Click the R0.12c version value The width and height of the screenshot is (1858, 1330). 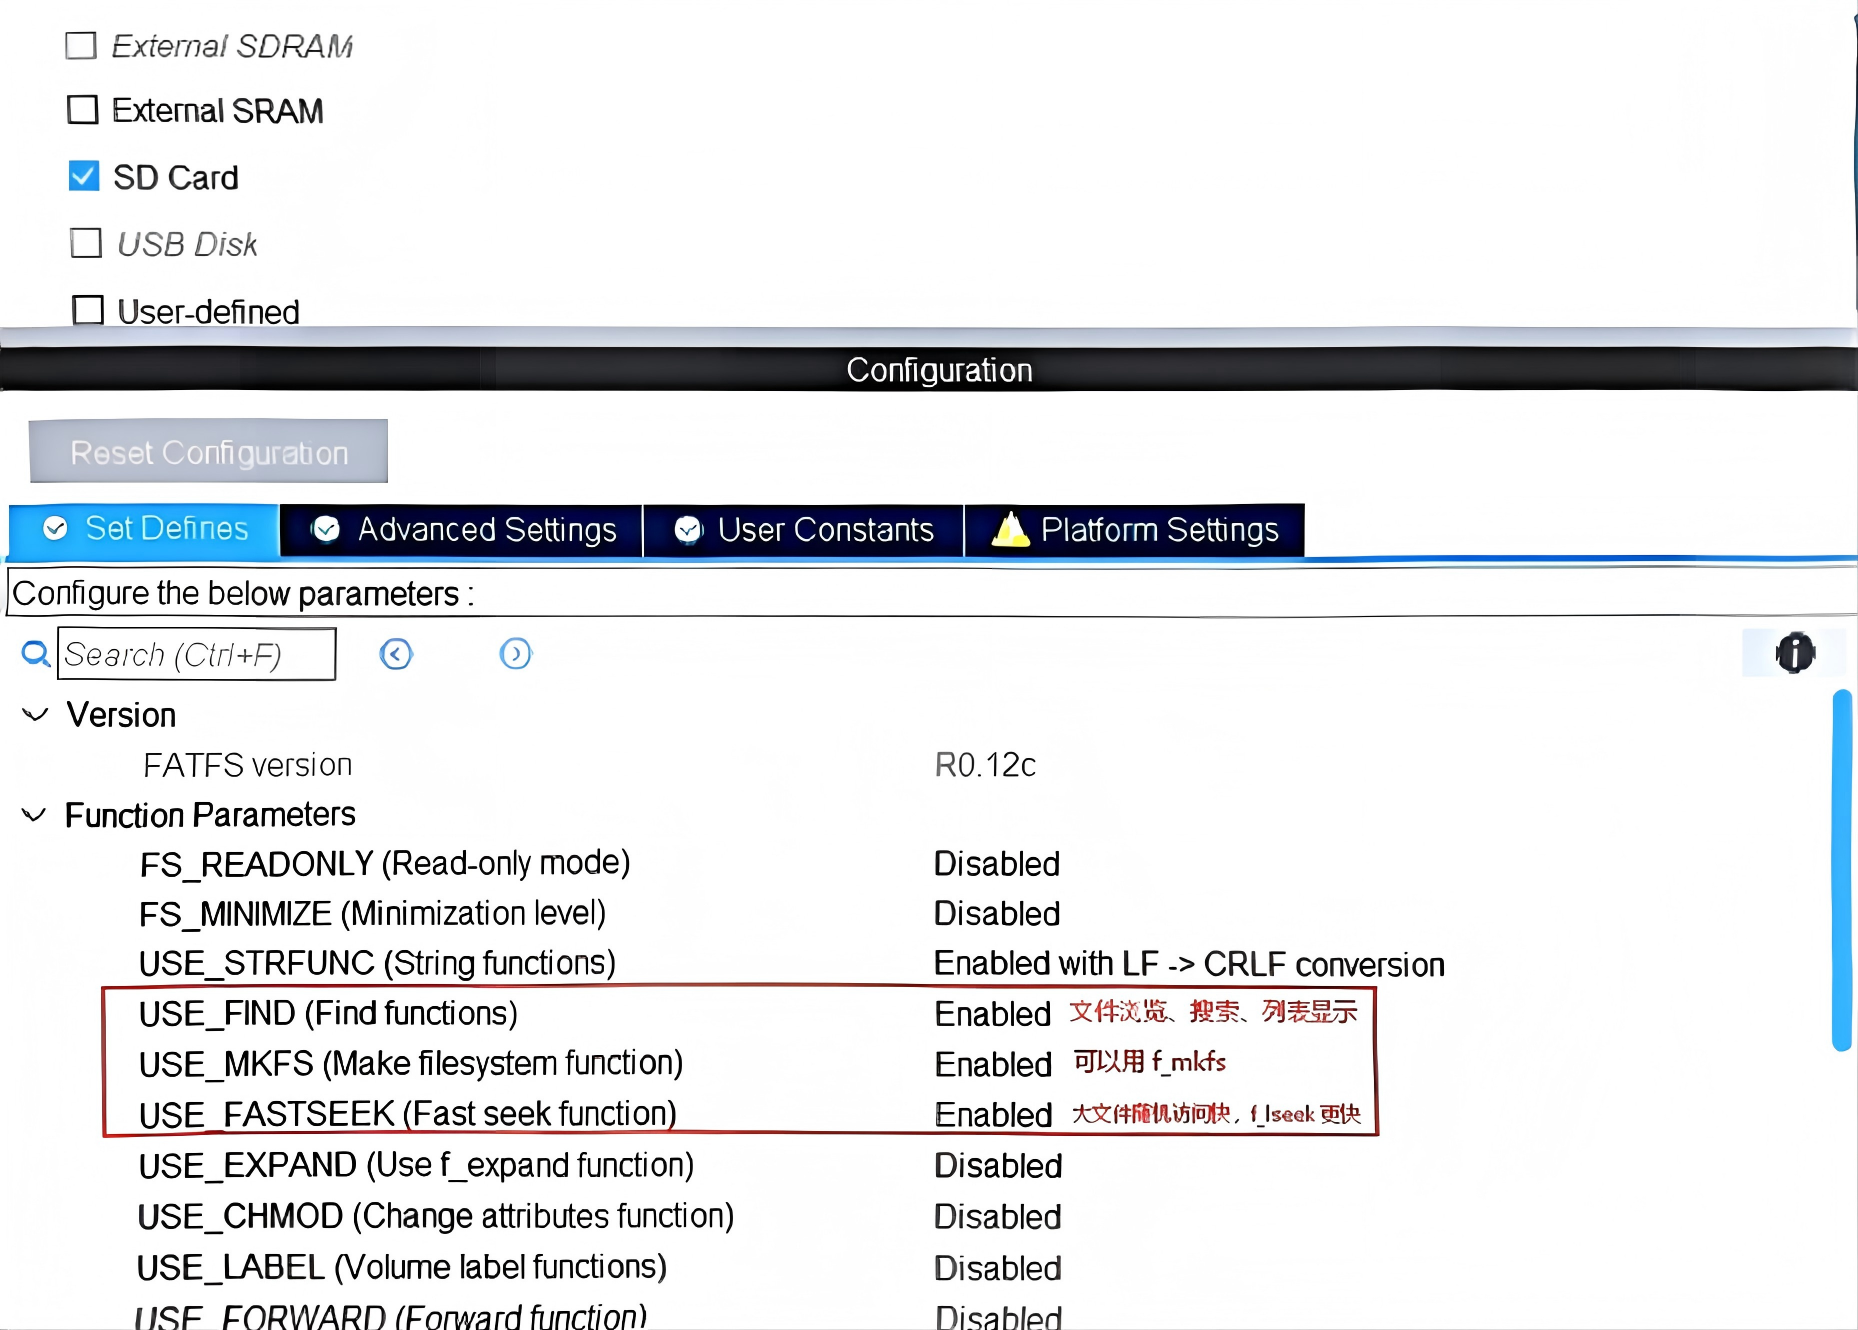point(985,765)
